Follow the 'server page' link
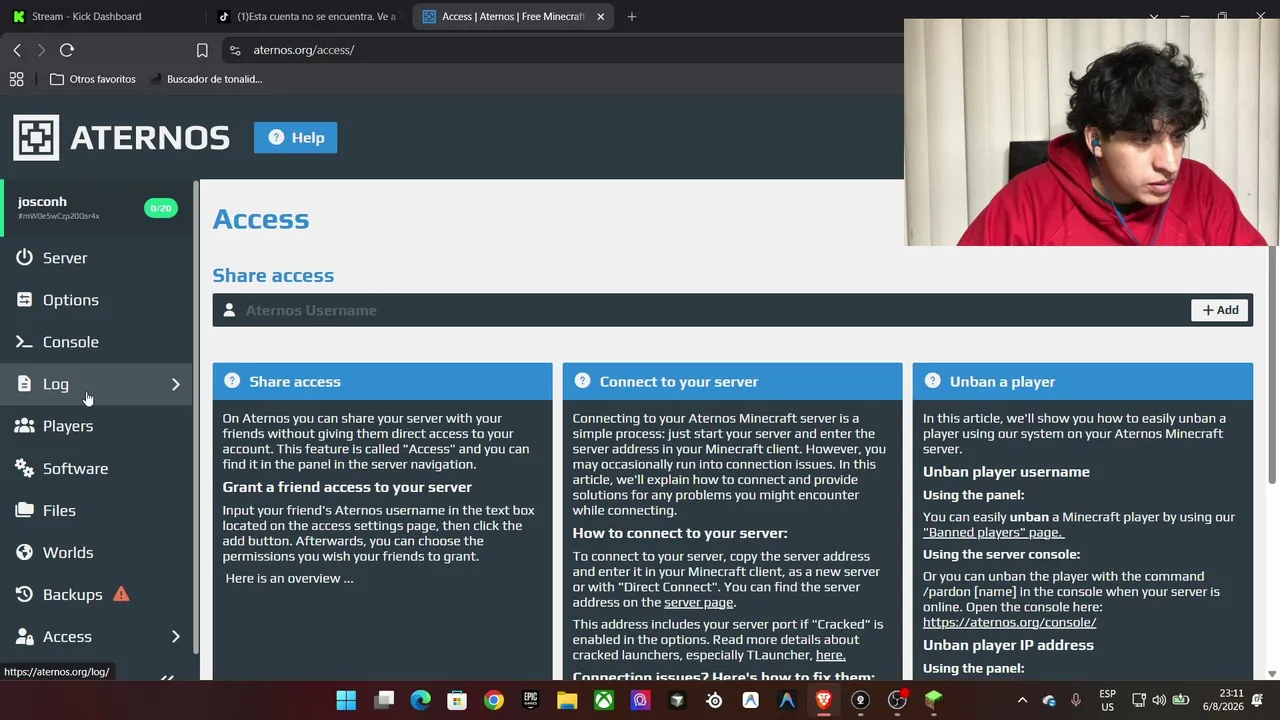Image resolution: width=1280 pixels, height=720 pixels. pyautogui.click(x=698, y=602)
